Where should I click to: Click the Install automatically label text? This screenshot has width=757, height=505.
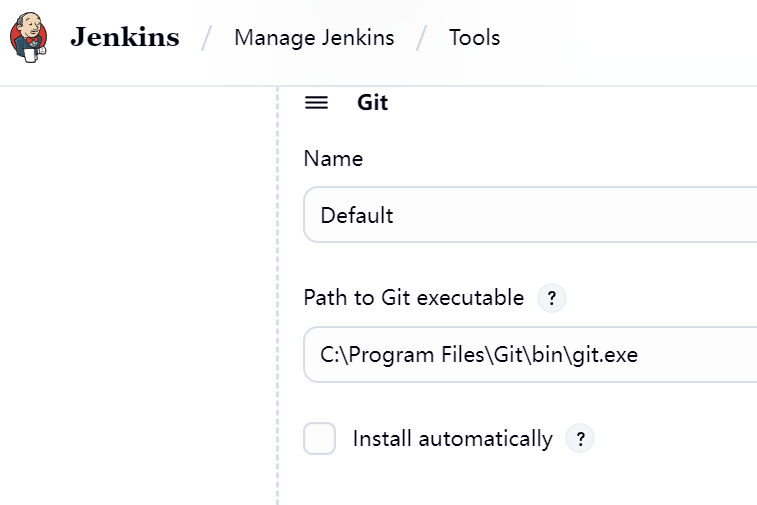pyautogui.click(x=452, y=439)
